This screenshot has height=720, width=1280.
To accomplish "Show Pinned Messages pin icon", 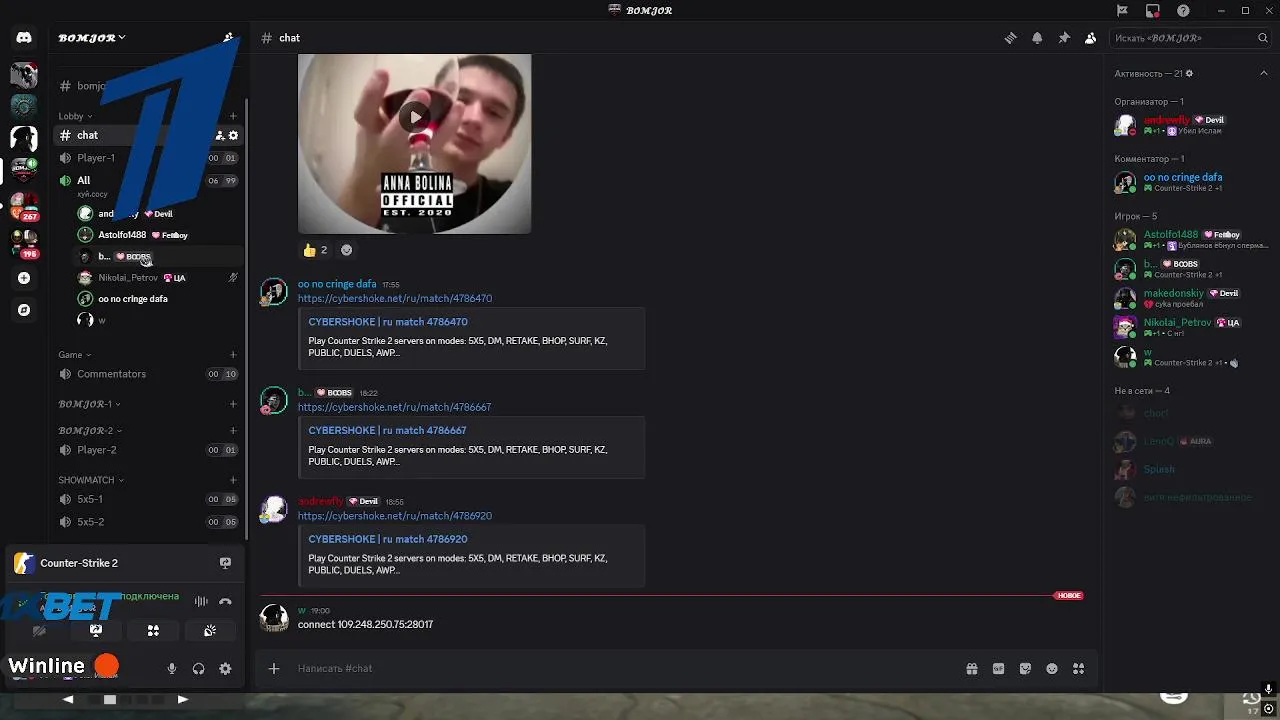I will (x=1064, y=38).
